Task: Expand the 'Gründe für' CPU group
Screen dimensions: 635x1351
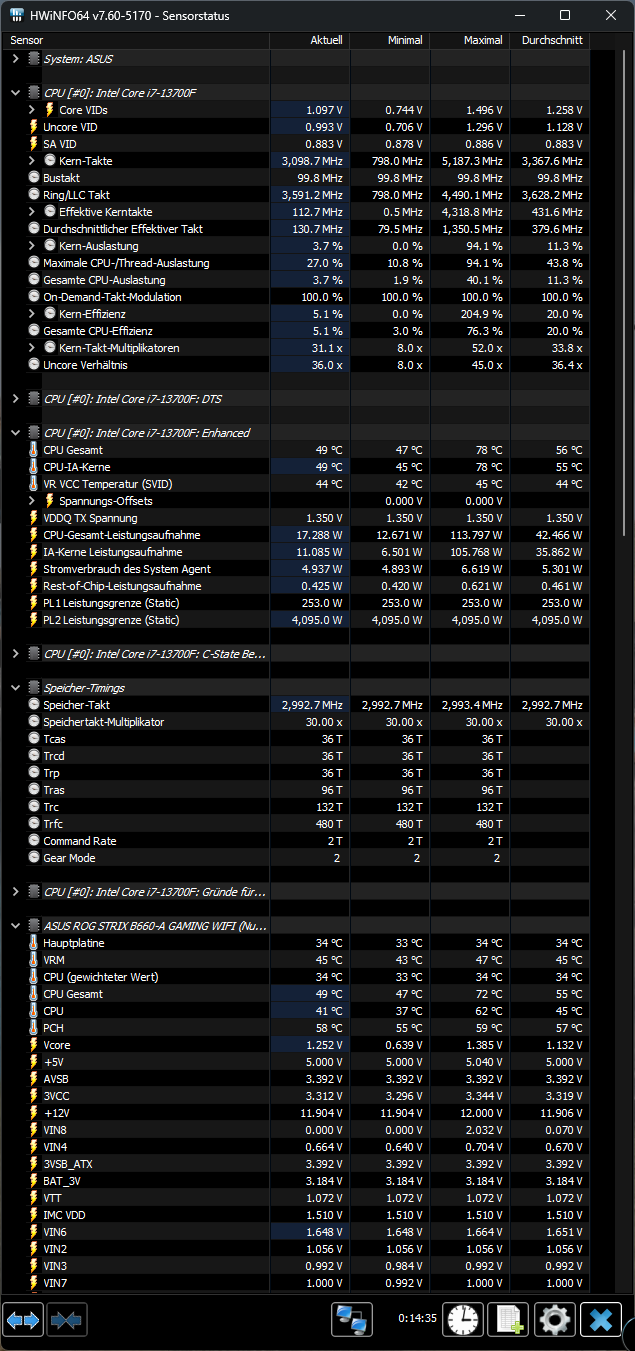Action: [x=16, y=892]
